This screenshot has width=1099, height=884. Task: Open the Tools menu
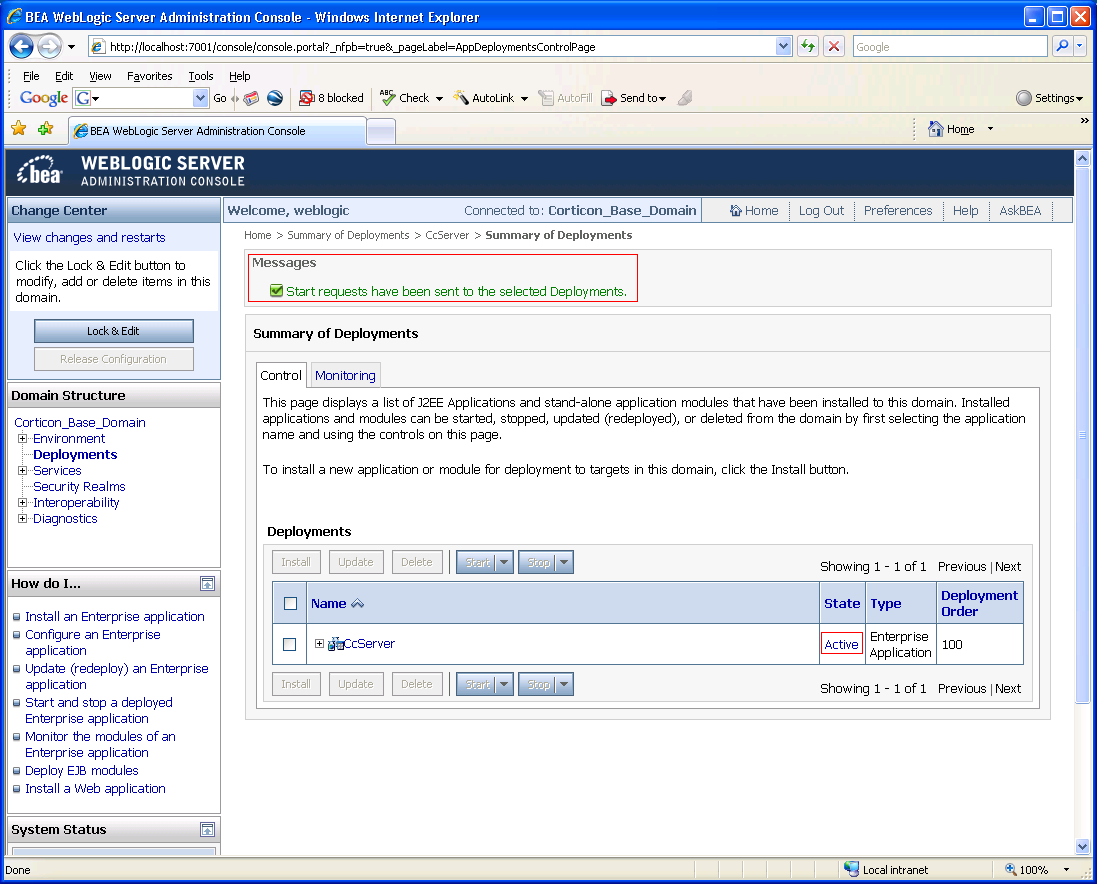point(200,76)
